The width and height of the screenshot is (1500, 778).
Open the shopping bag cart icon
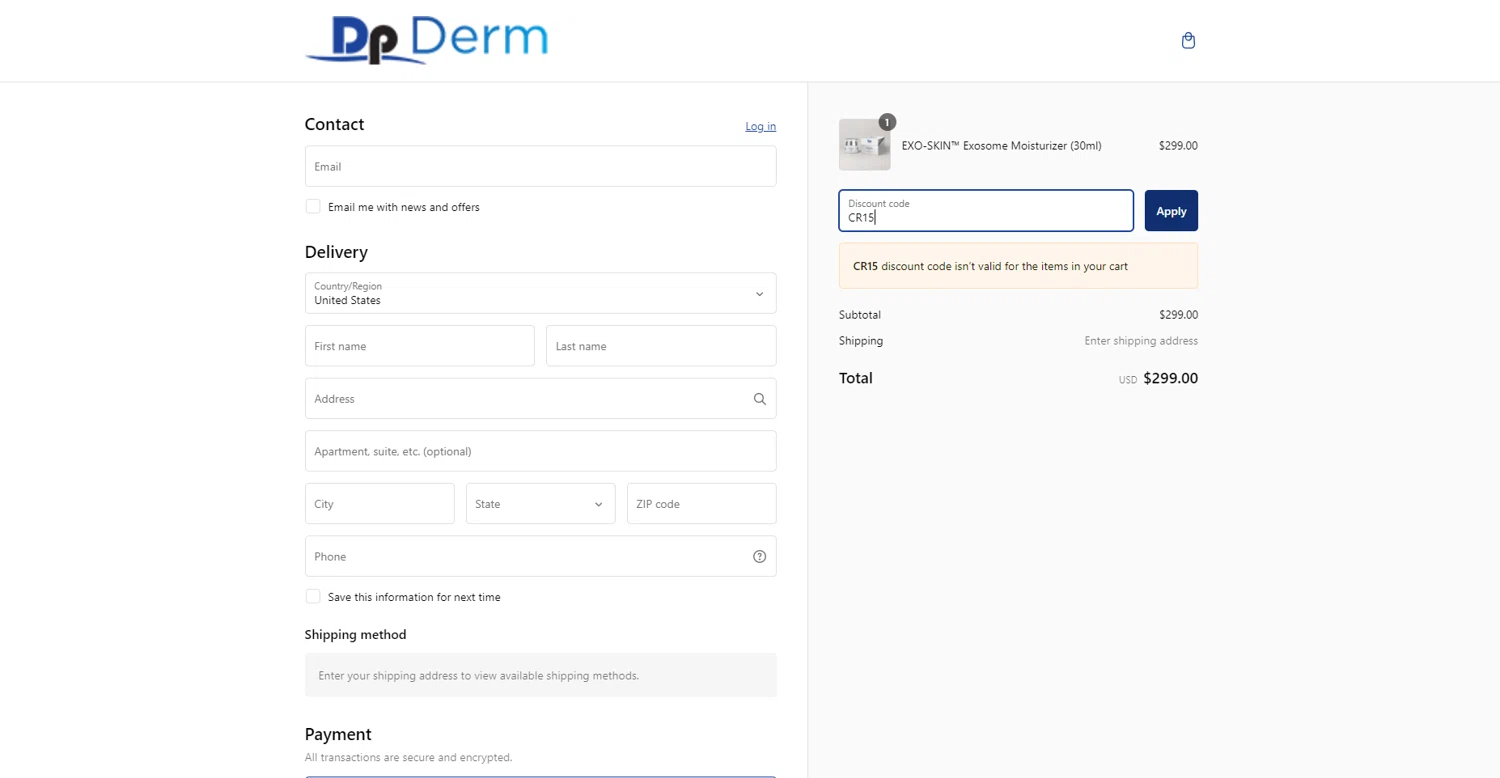tap(1188, 41)
